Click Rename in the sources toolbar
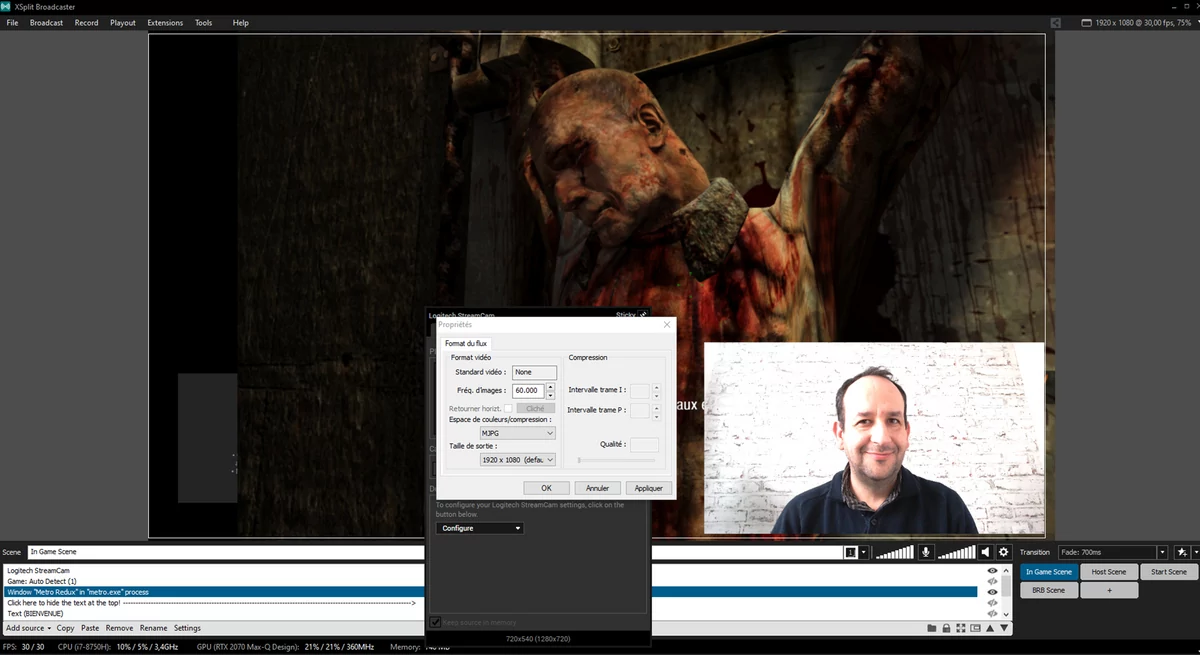The image size is (1200, 655). [153, 628]
